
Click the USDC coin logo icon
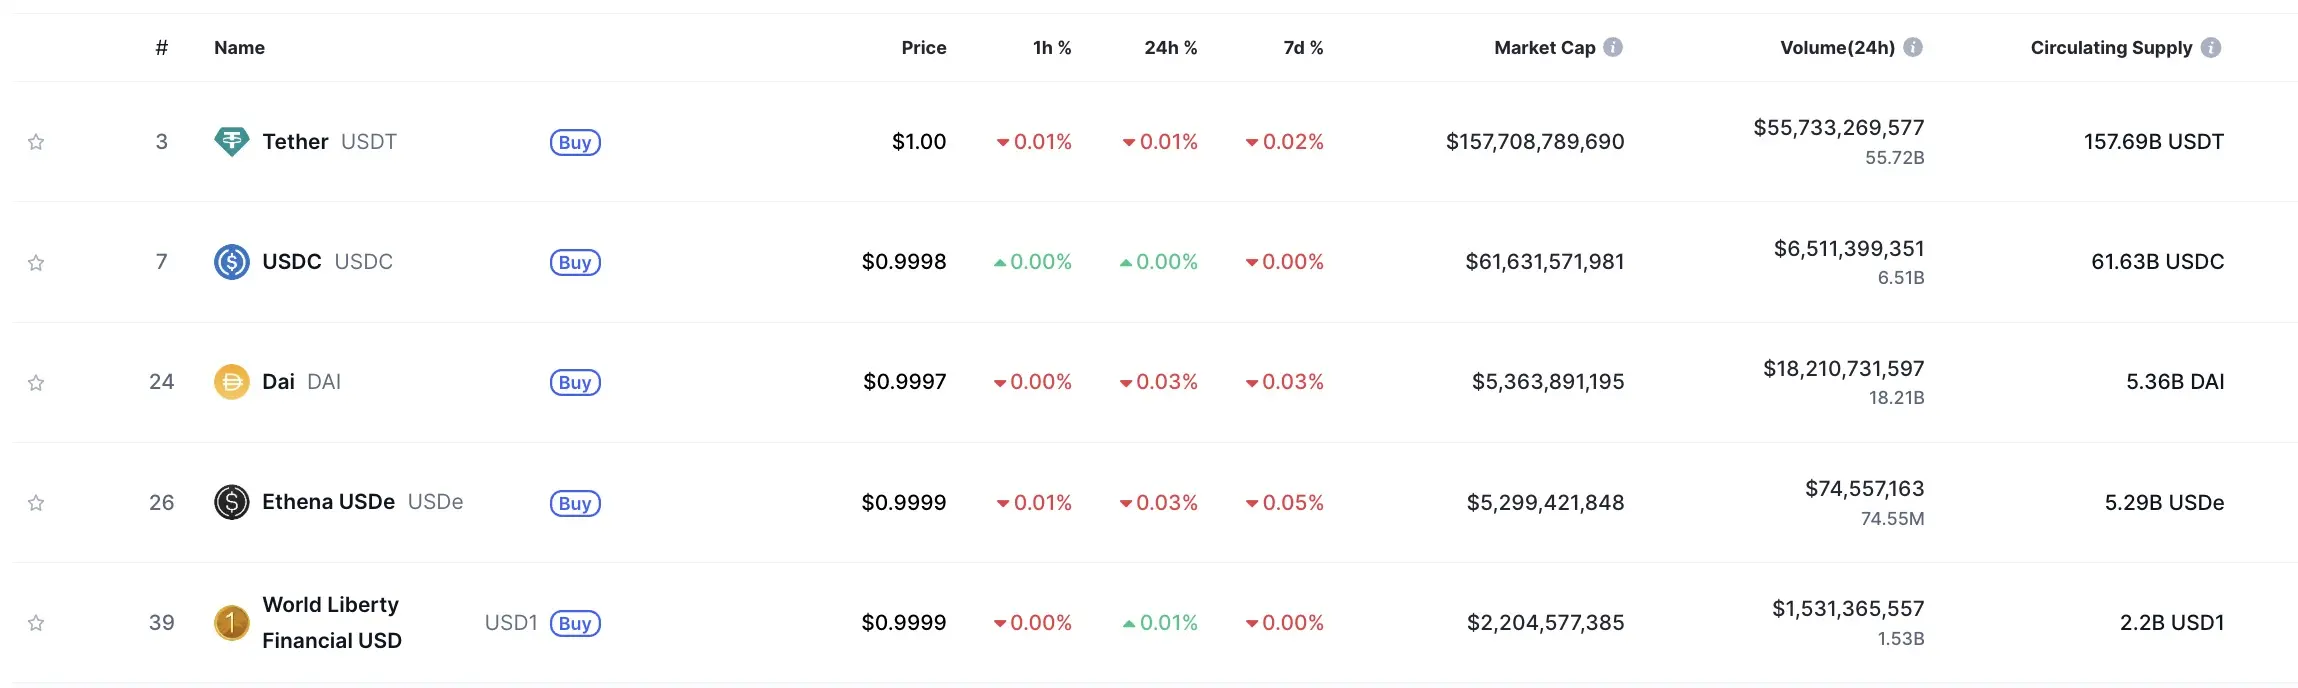(232, 262)
